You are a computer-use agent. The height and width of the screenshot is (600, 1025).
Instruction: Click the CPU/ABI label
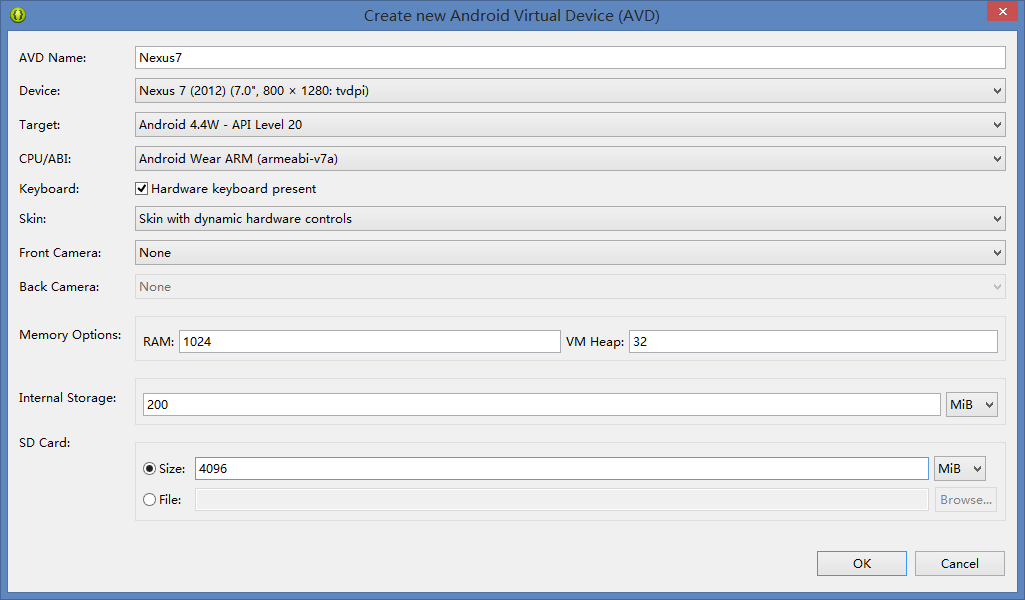click(45, 159)
